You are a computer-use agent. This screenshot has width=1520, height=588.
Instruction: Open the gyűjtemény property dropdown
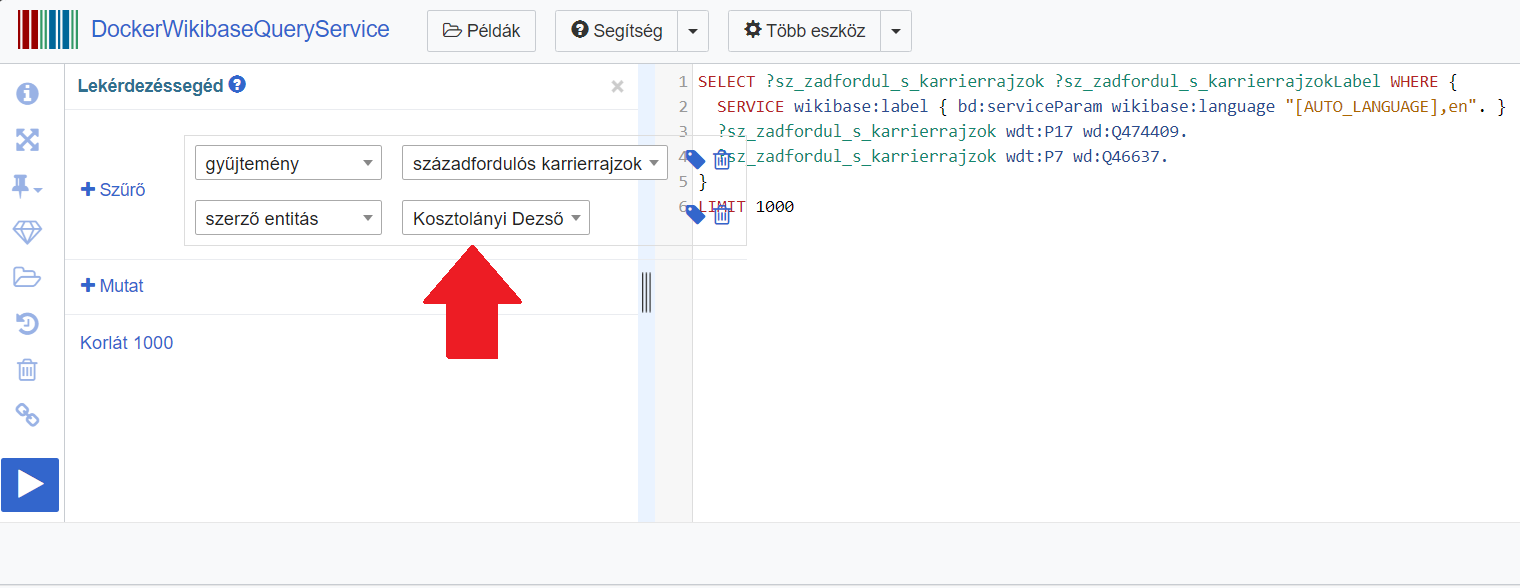coord(288,164)
